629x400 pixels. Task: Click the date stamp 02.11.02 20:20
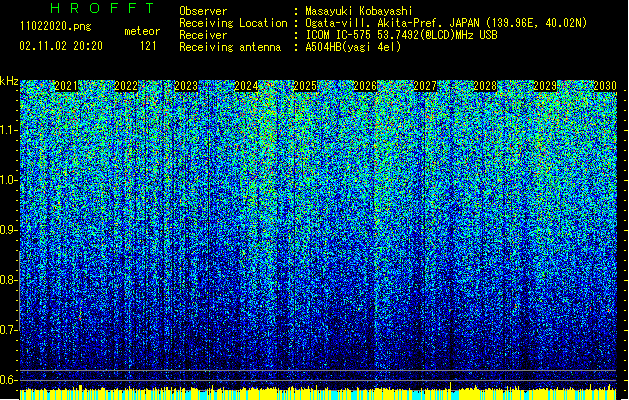point(61,46)
